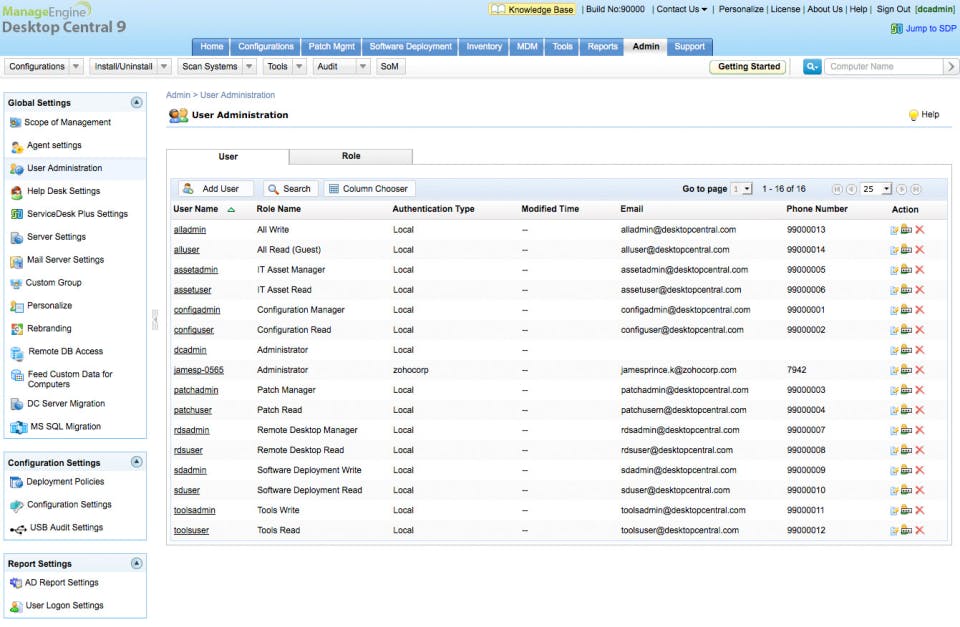
Task: Click the Rebranding icon in sidebar
Action: click(x=18, y=329)
